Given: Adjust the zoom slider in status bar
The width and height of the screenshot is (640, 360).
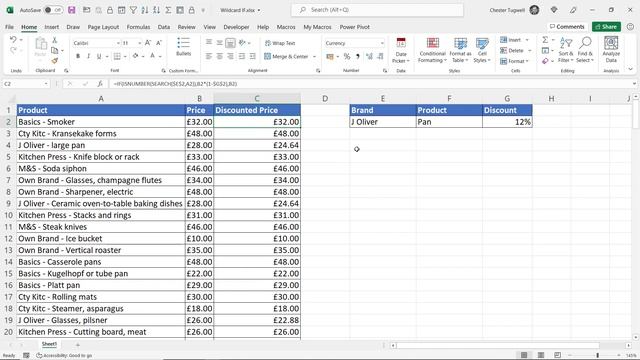Looking at the screenshot, I should 597,355.
